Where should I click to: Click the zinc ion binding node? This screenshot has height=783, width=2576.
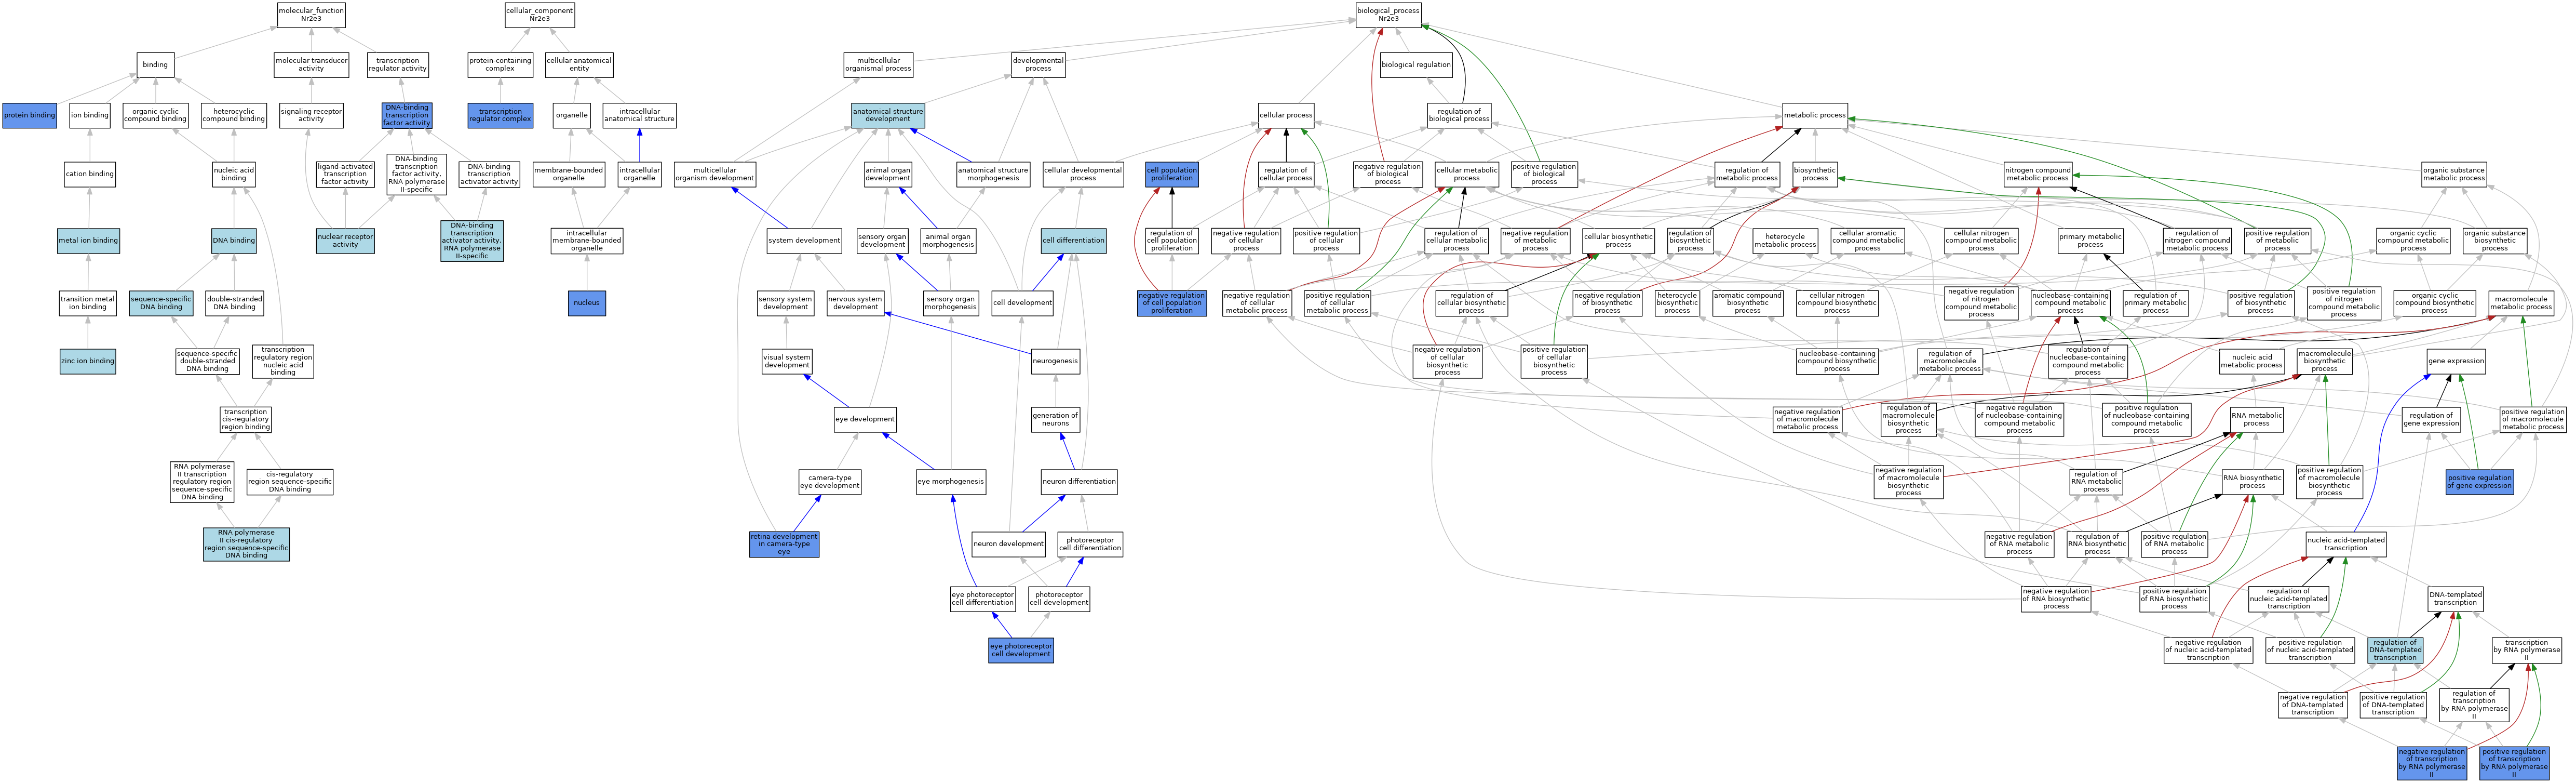coord(88,361)
